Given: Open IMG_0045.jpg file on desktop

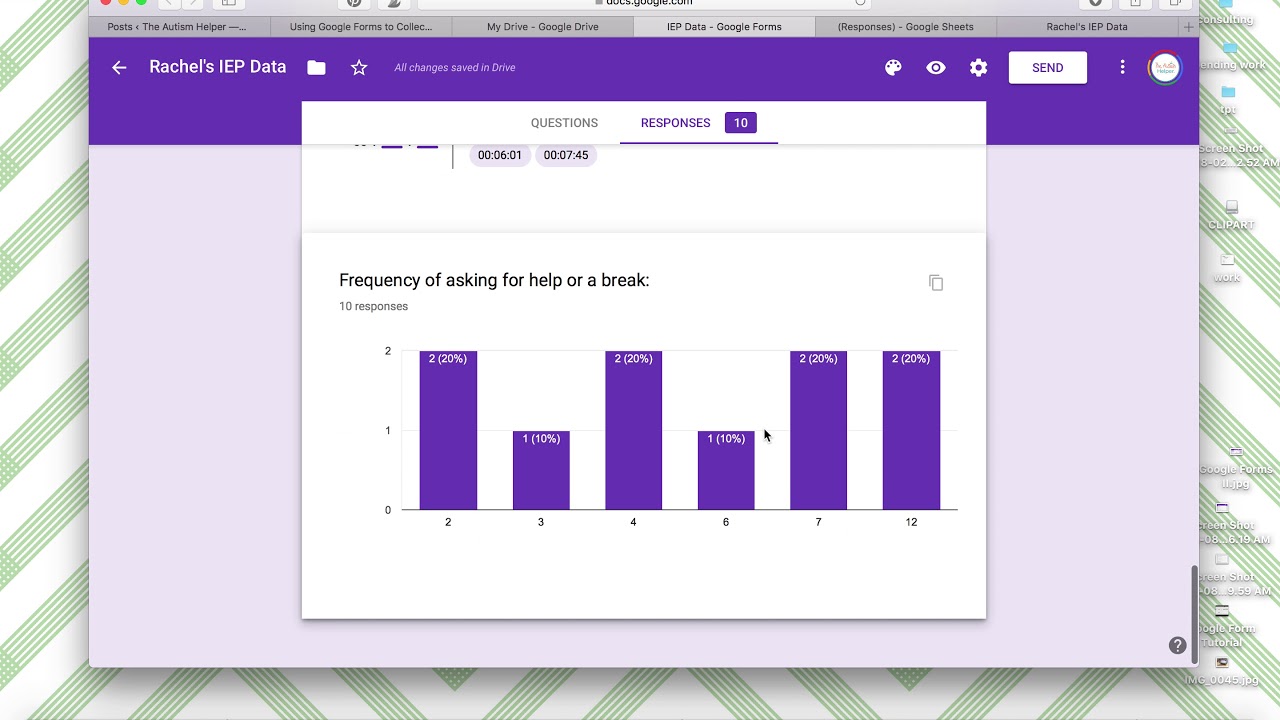Looking at the screenshot, I should (x=1221, y=672).
